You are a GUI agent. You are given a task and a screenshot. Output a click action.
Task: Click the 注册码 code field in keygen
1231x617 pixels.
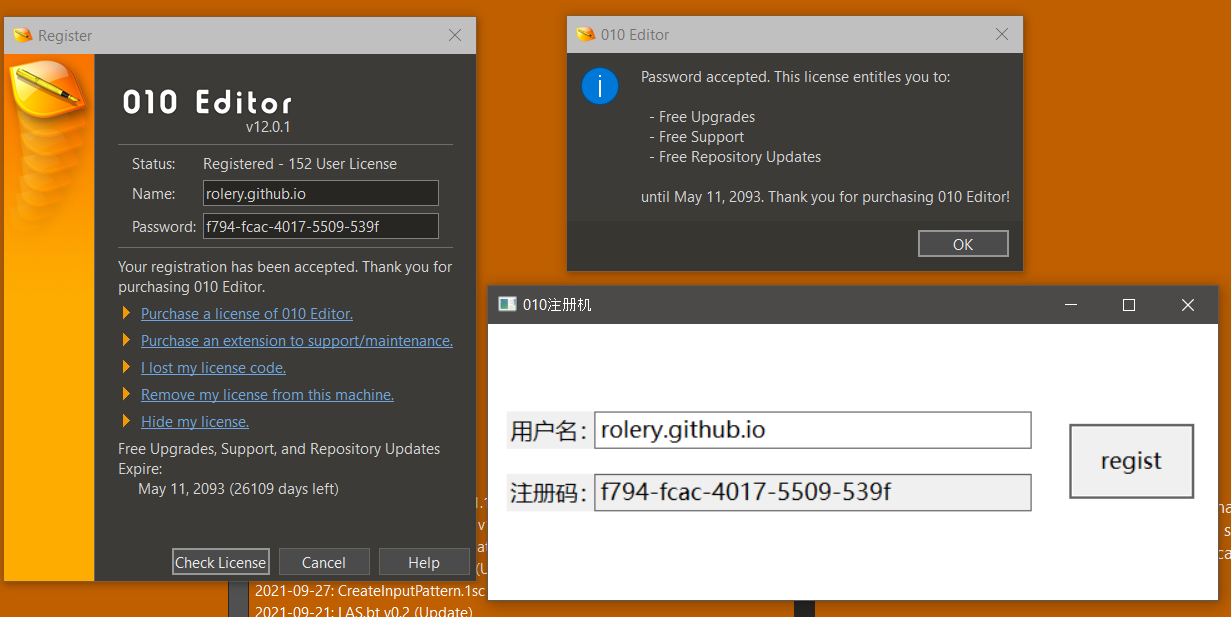pos(812,492)
